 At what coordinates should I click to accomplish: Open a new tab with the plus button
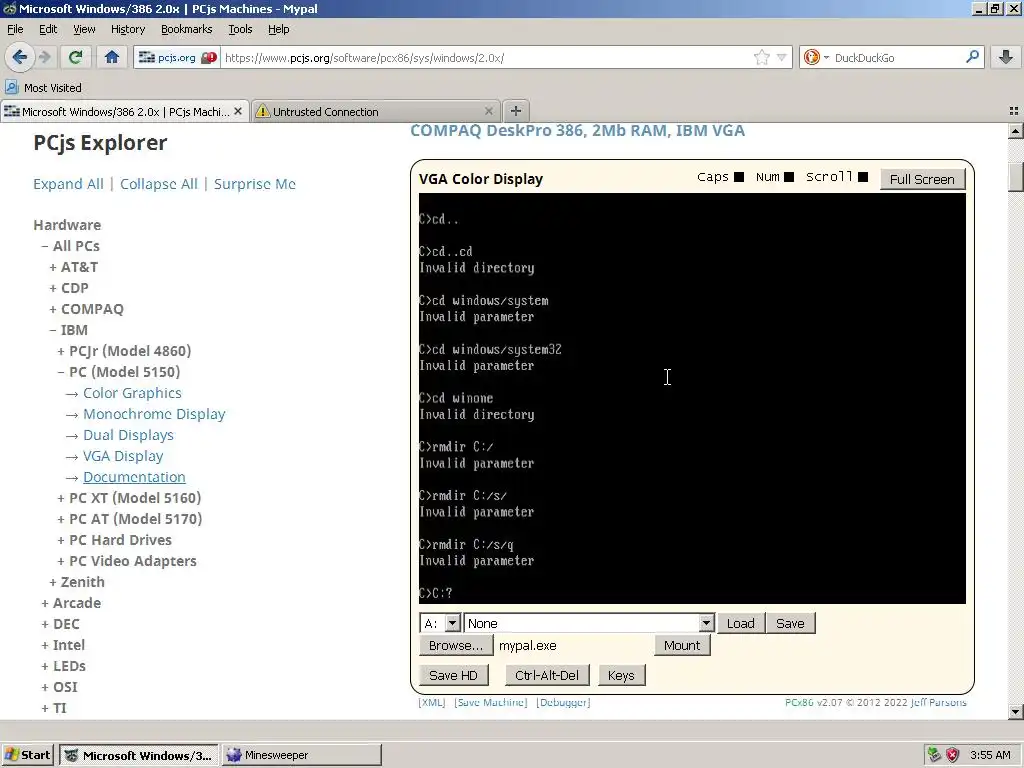point(516,111)
